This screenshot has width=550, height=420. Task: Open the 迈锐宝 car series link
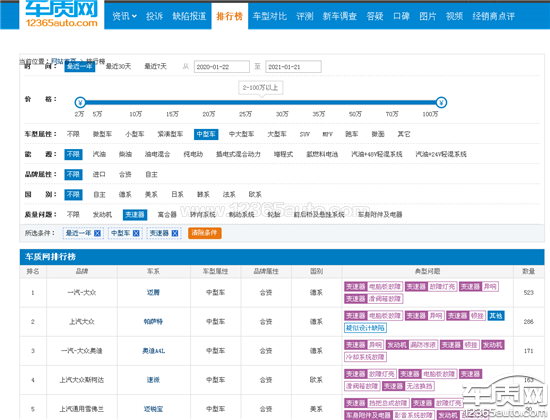tap(153, 409)
